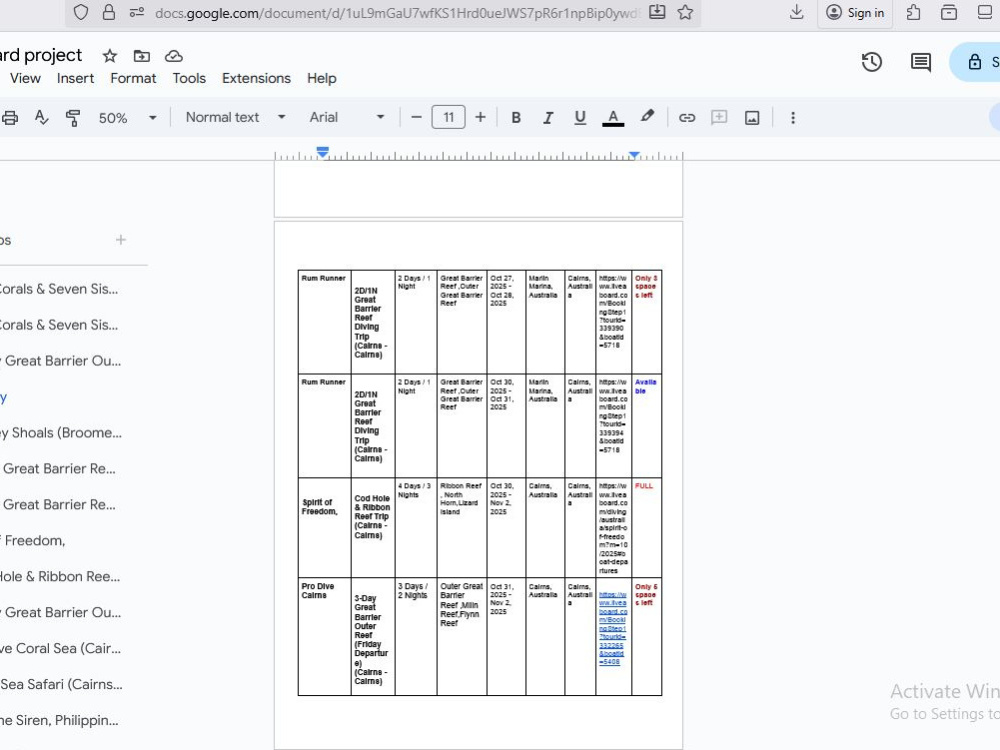The width and height of the screenshot is (1000, 750).
Task: Click the Oct 31, 2025 - Nov 2 date cell
Action: click(506, 636)
